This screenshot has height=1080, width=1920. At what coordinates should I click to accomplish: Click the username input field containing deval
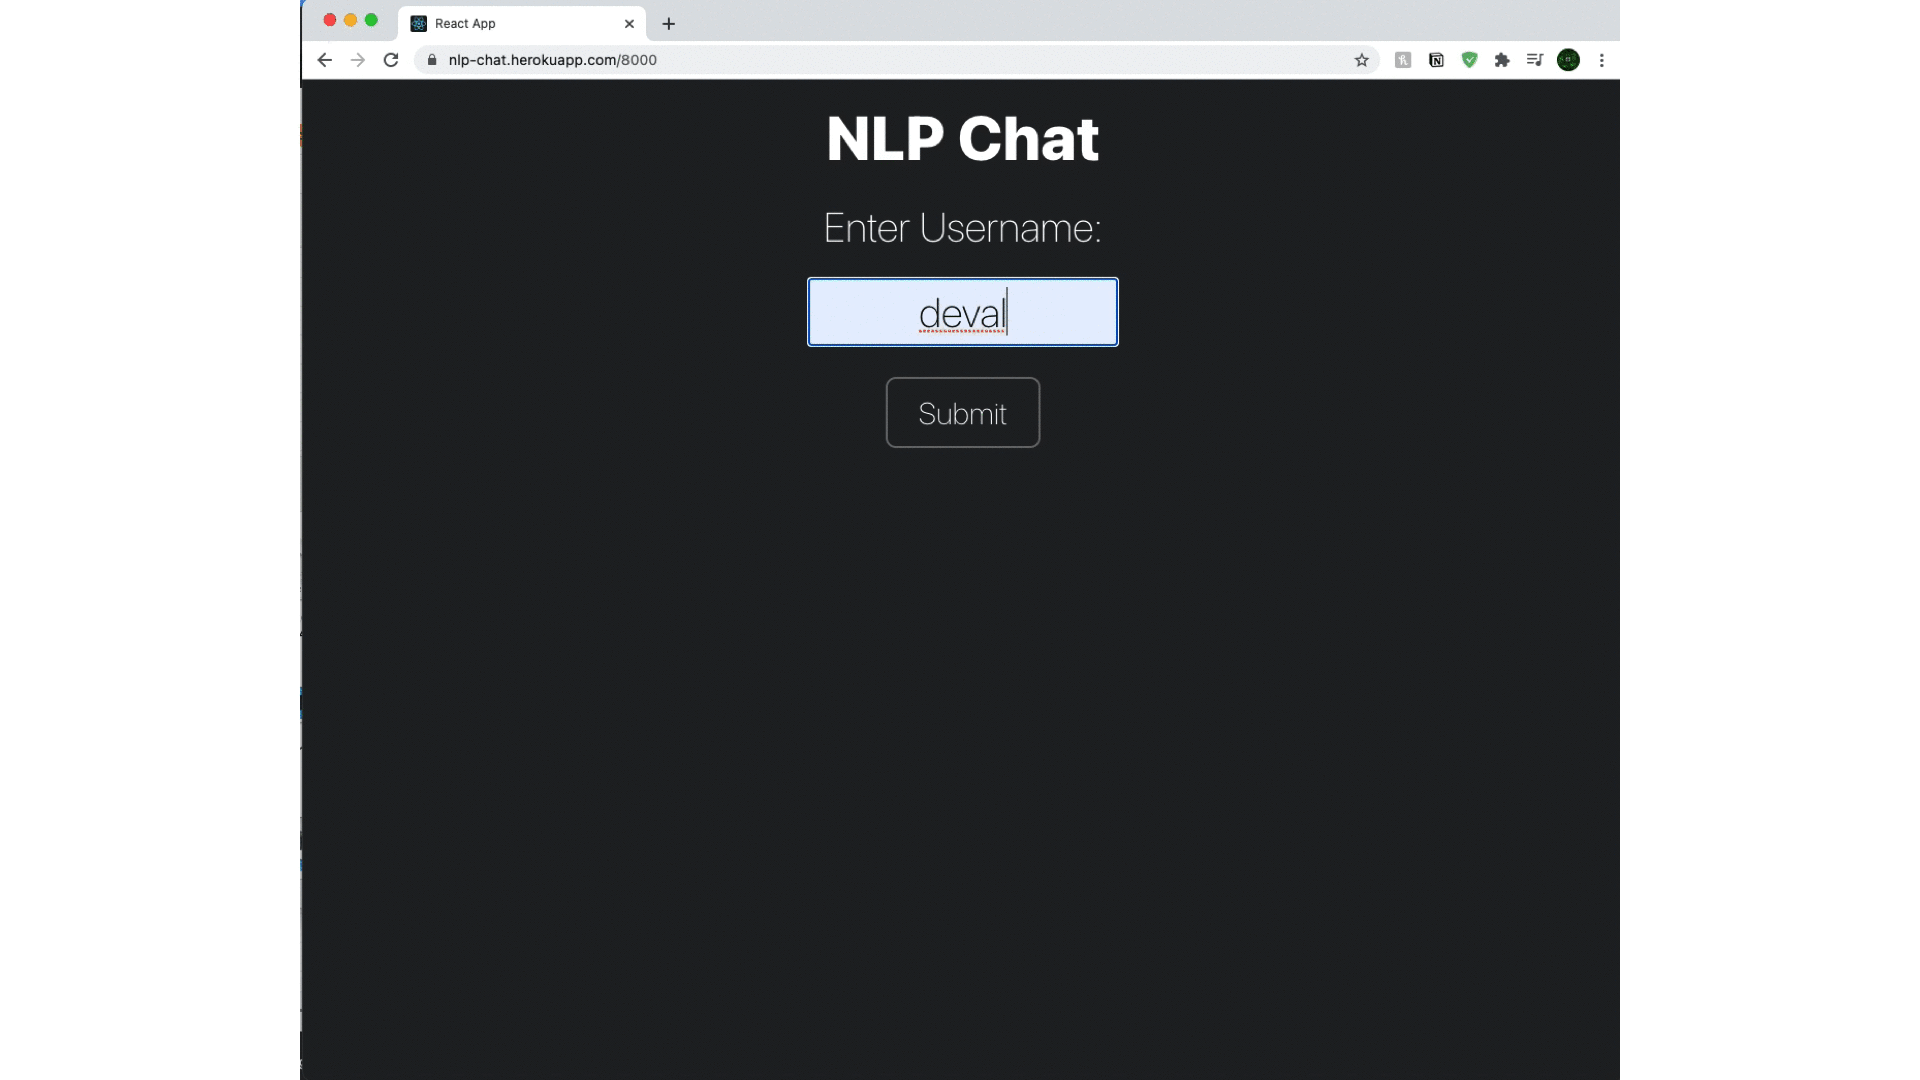click(x=962, y=312)
